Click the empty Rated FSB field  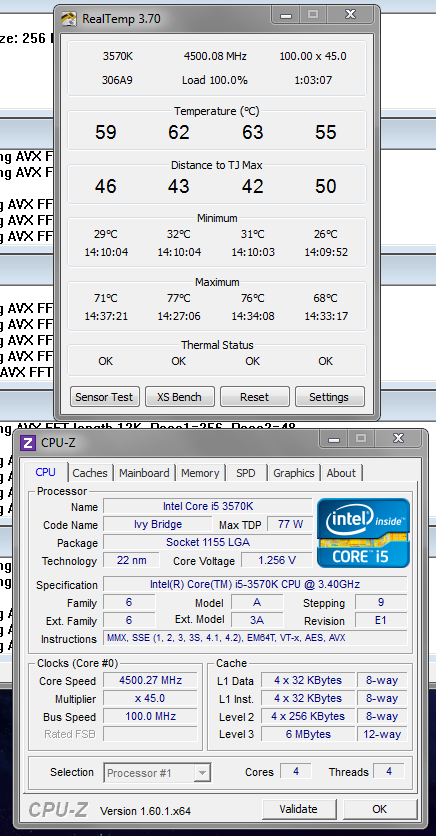(150, 734)
